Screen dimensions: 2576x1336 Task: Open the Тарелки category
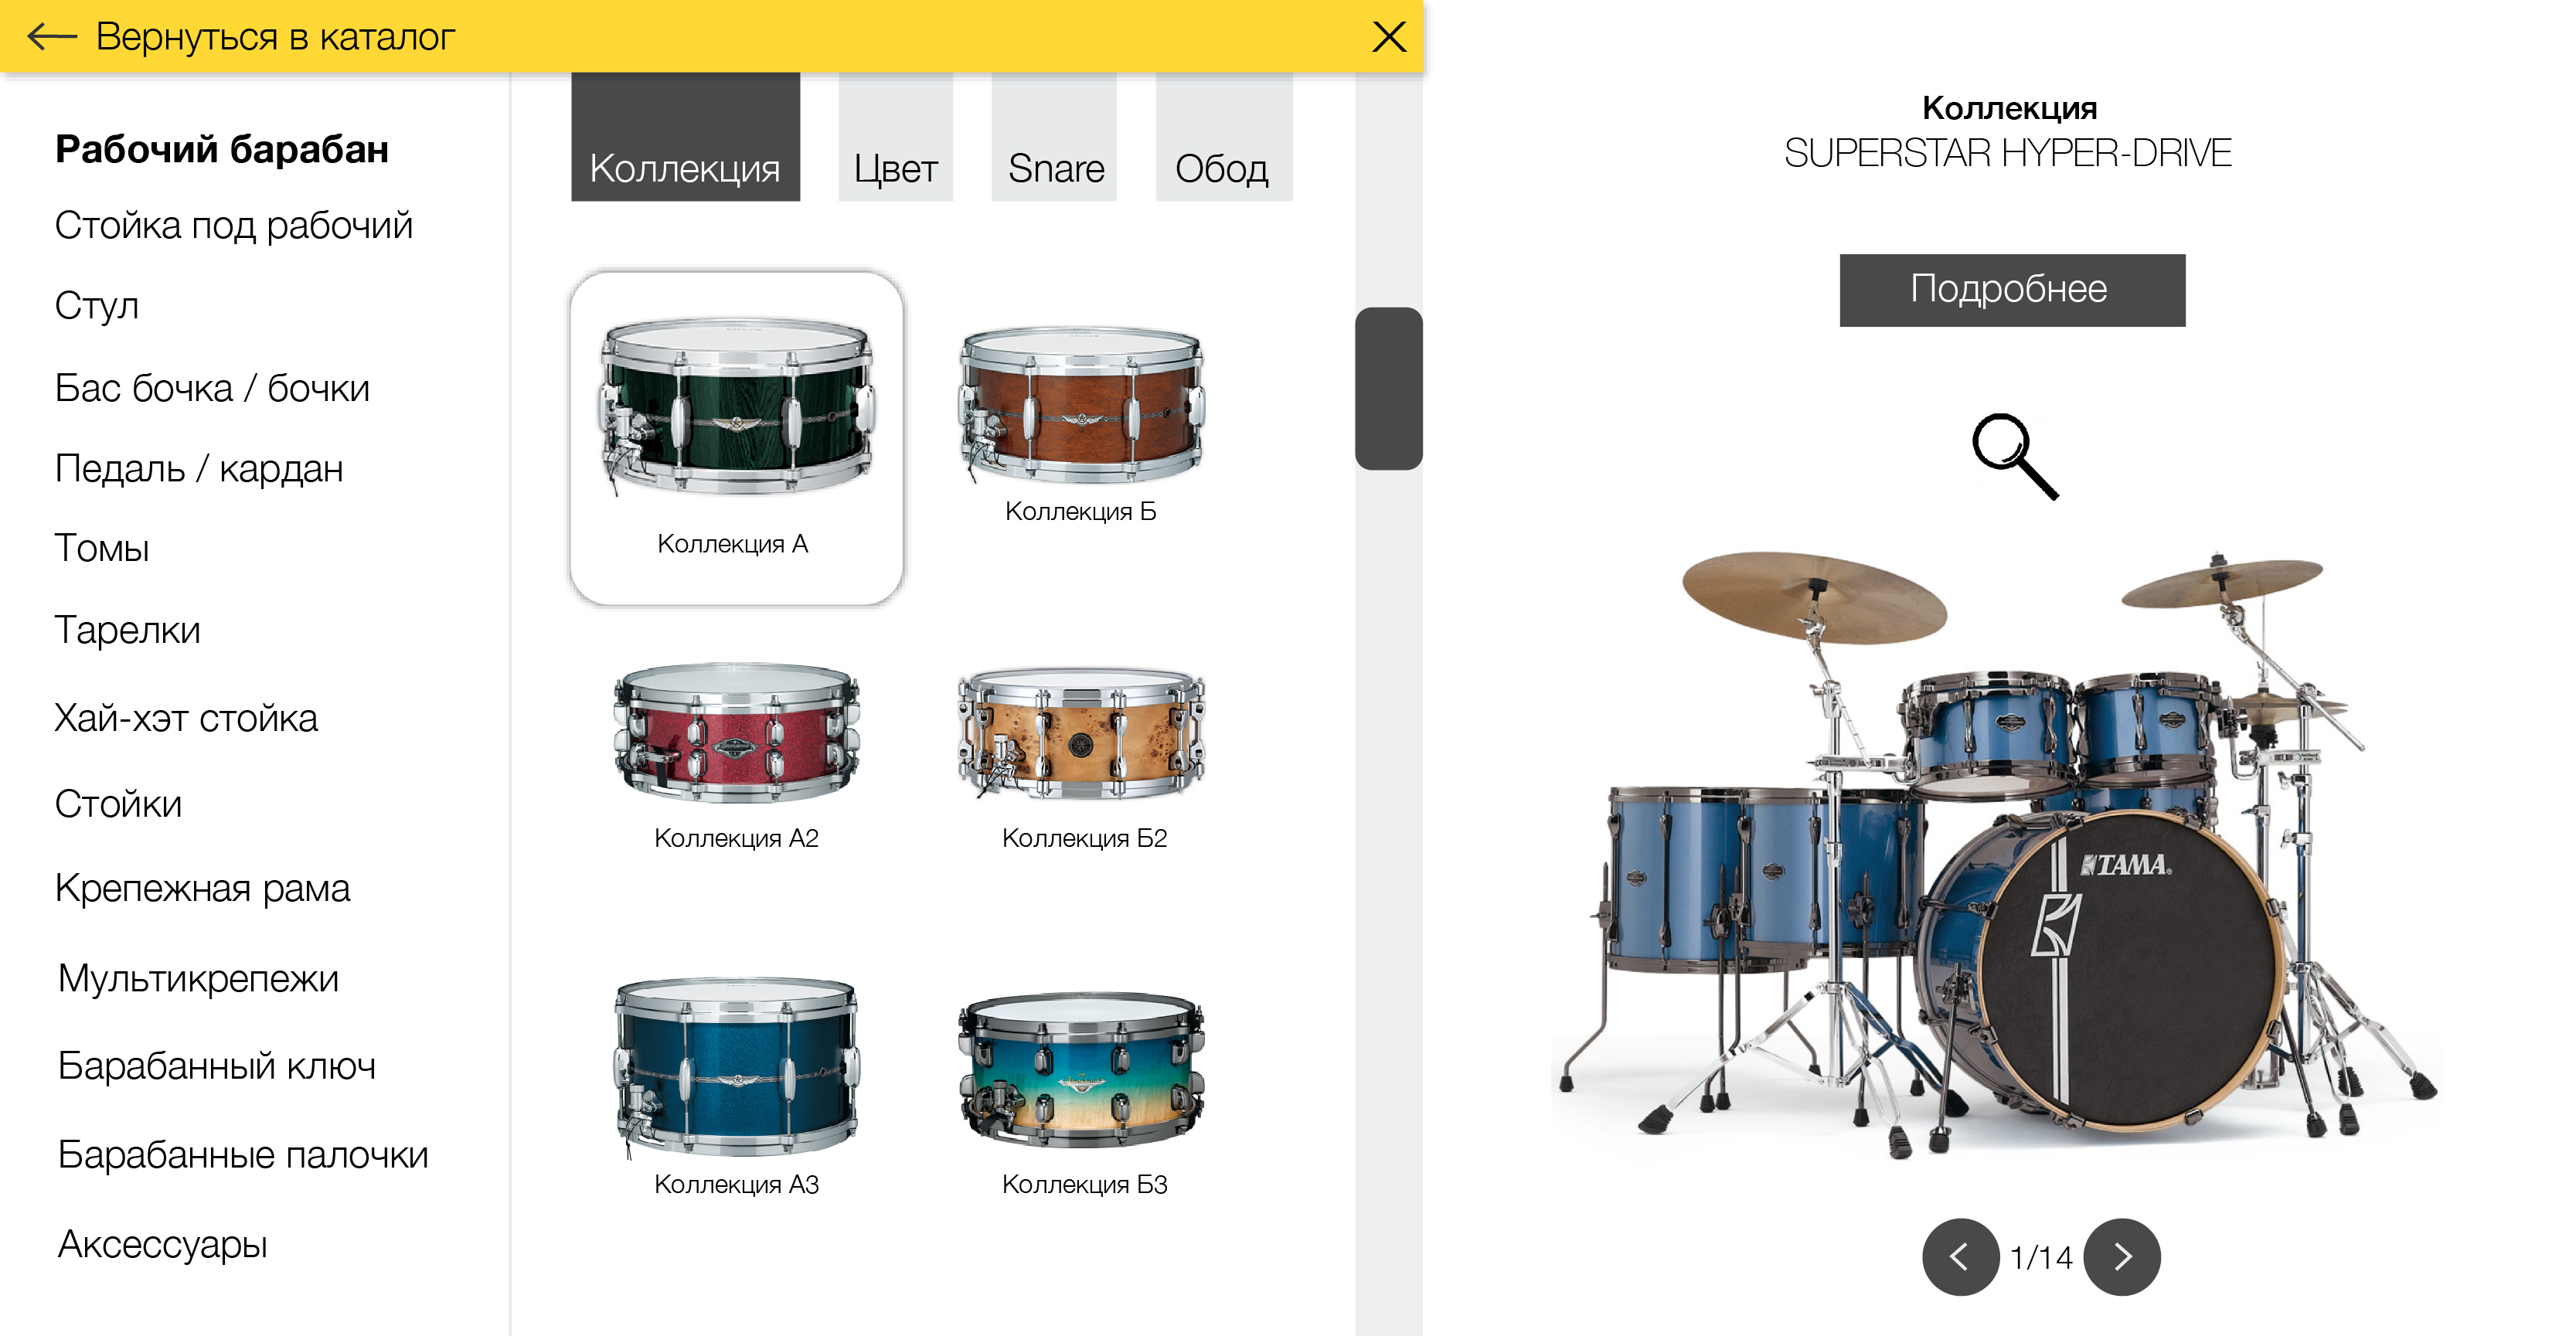pyautogui.click(x=128, y=630)
